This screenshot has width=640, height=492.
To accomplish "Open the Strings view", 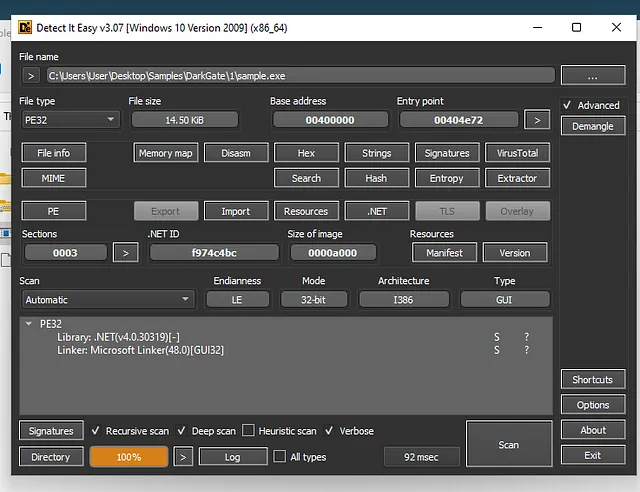I will 376,153.
